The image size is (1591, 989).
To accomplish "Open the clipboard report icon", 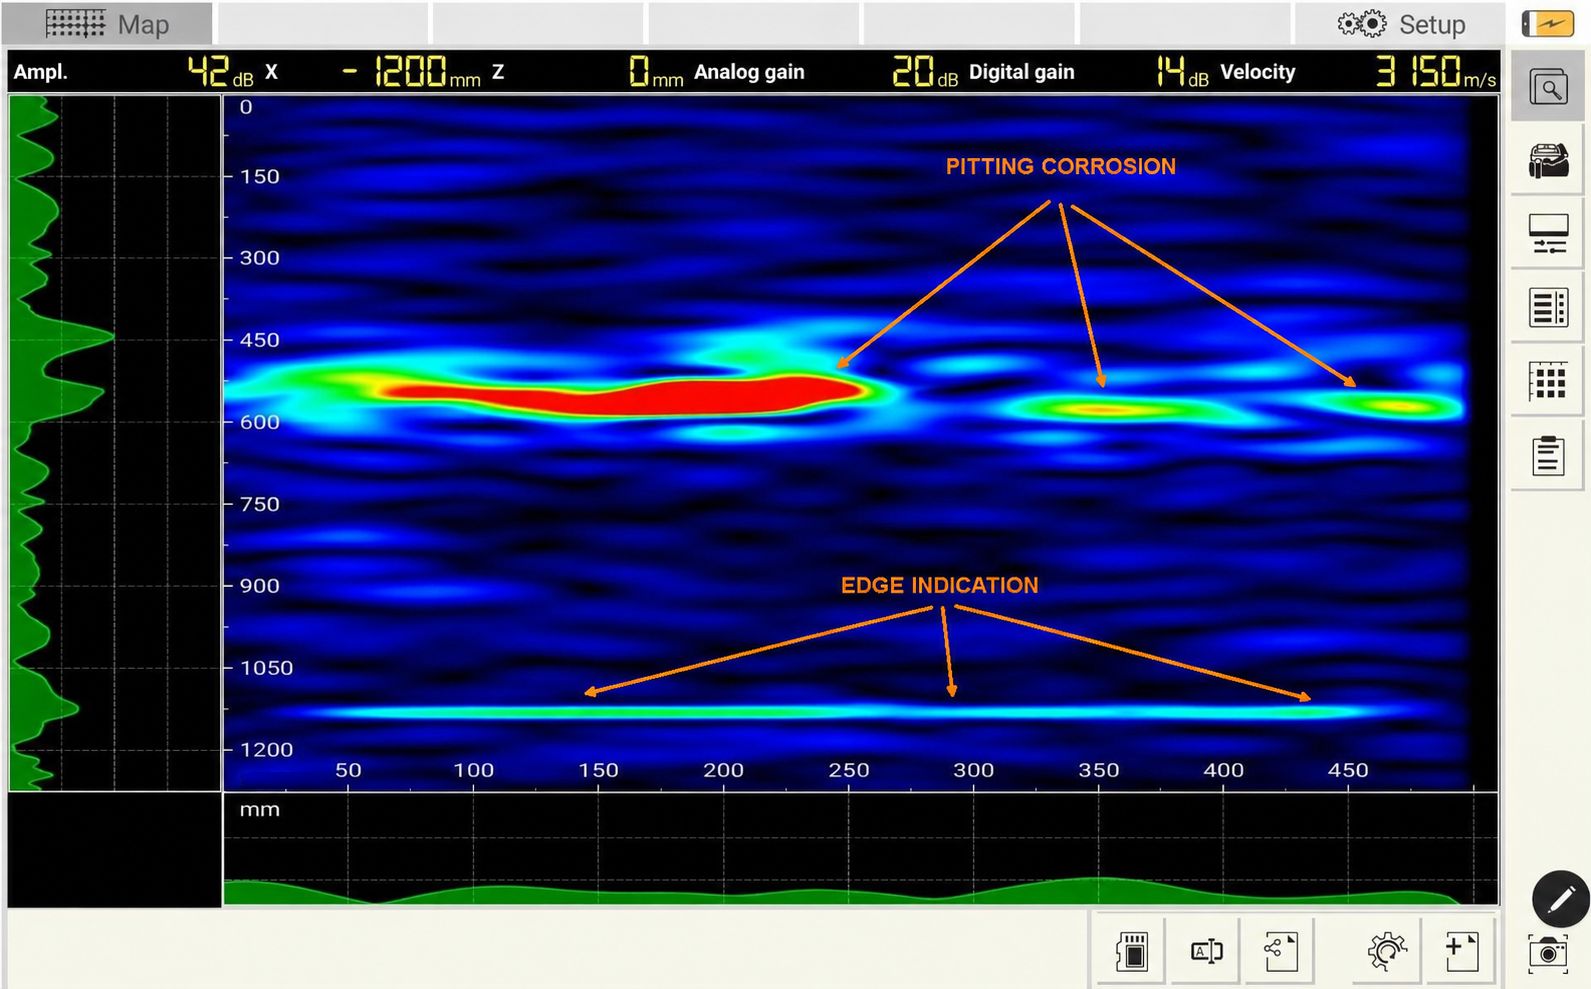I will pos(1548,455).
